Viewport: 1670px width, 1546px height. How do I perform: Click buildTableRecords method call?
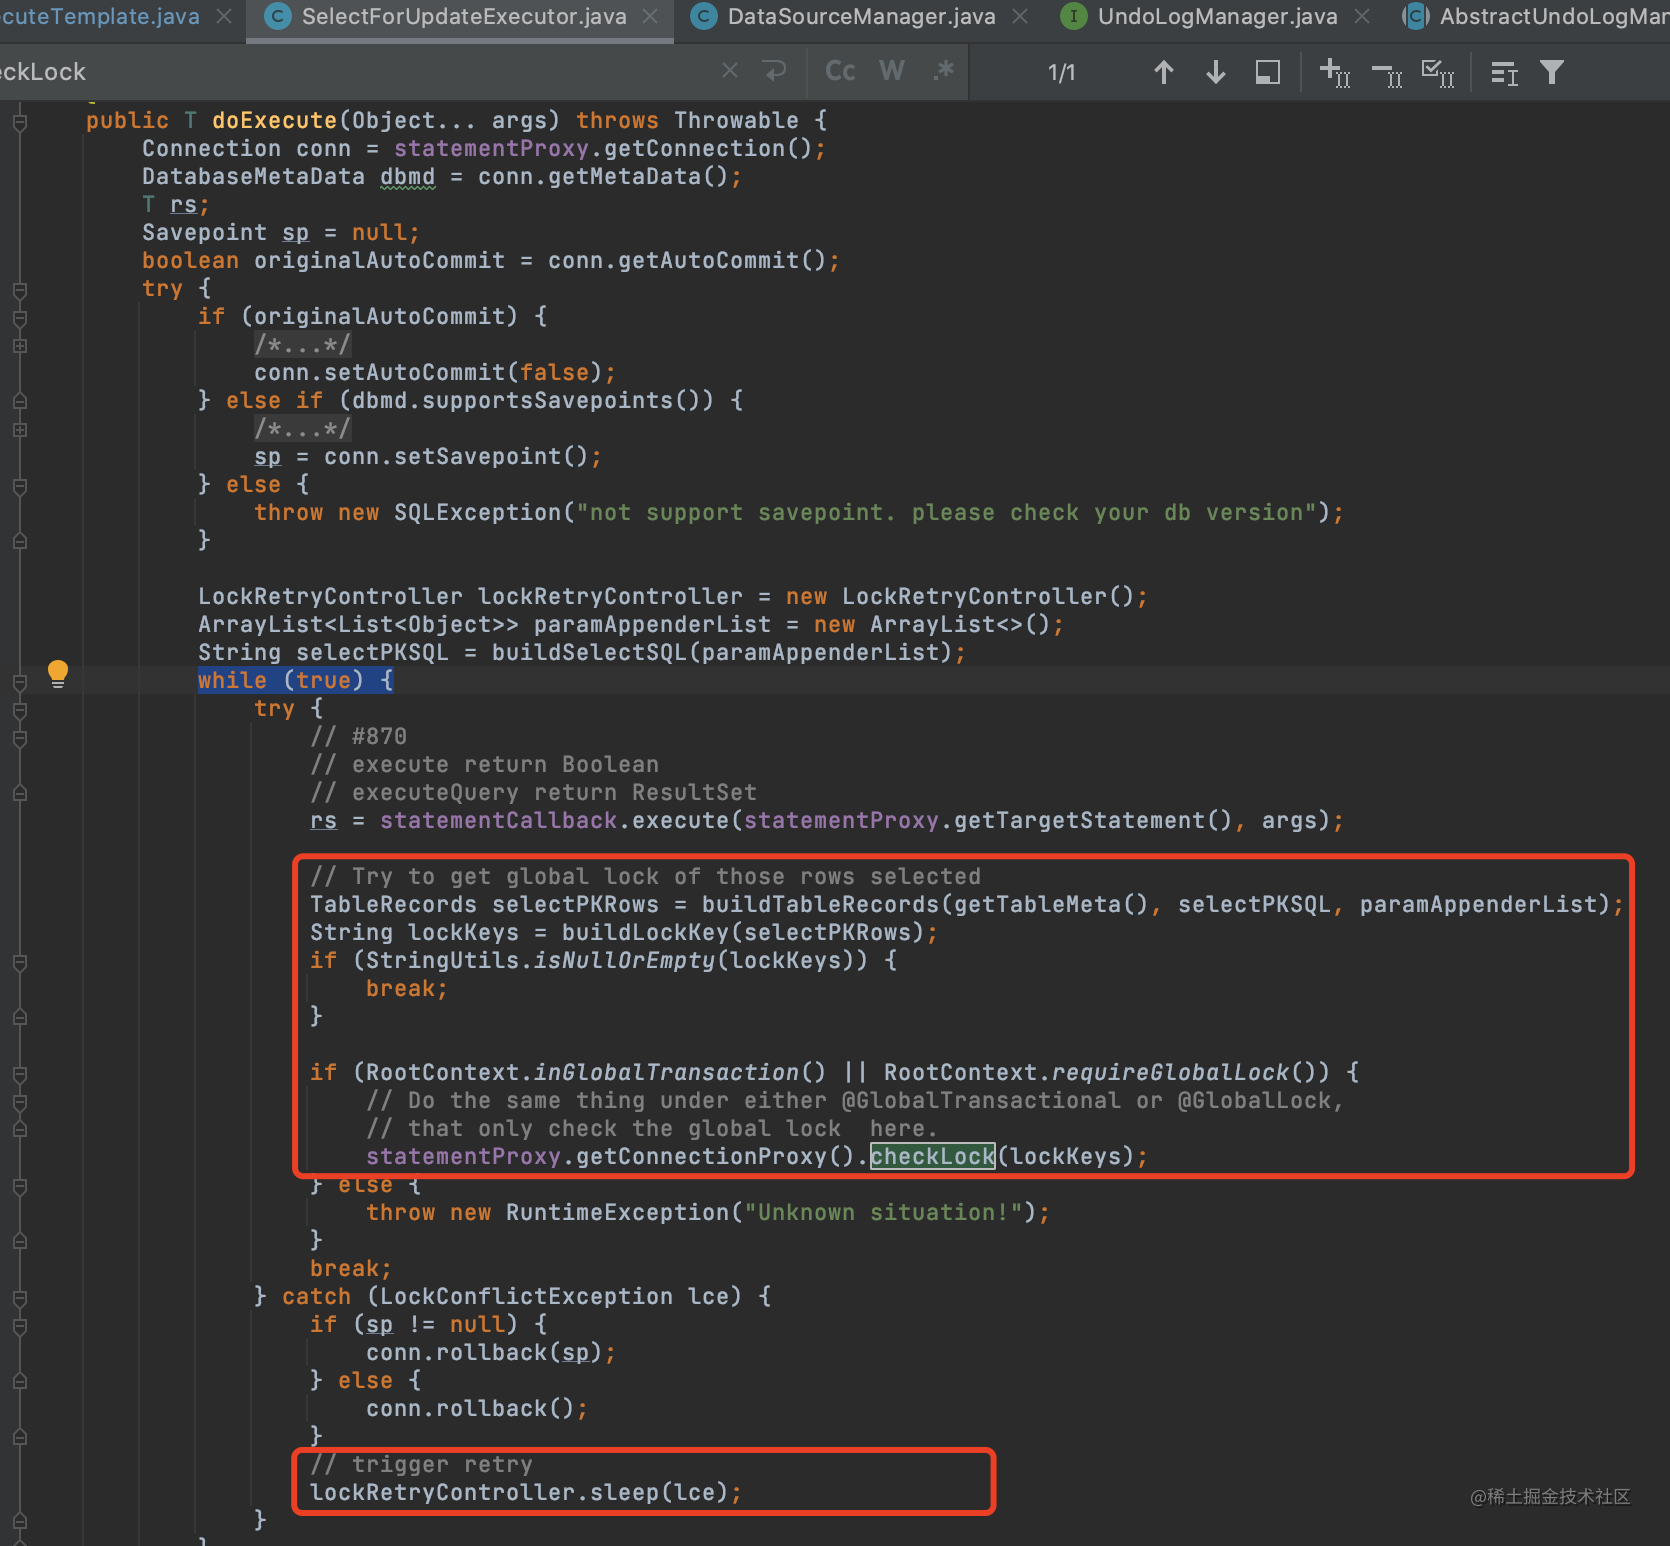point(820,904)
